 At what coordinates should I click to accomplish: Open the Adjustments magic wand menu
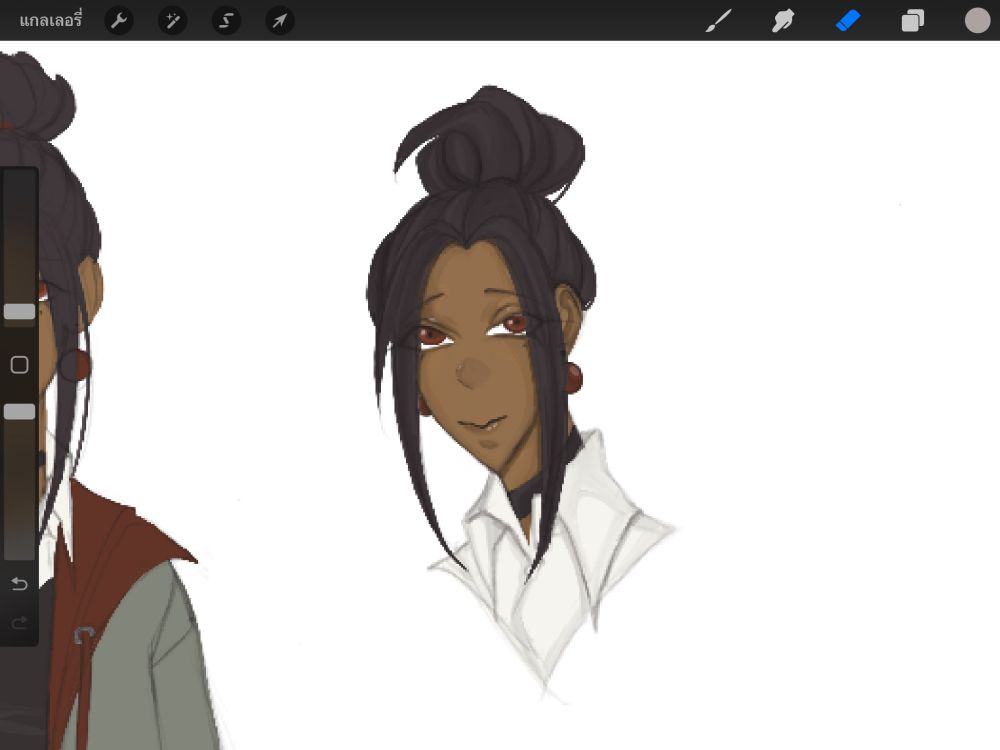(172, 21)
